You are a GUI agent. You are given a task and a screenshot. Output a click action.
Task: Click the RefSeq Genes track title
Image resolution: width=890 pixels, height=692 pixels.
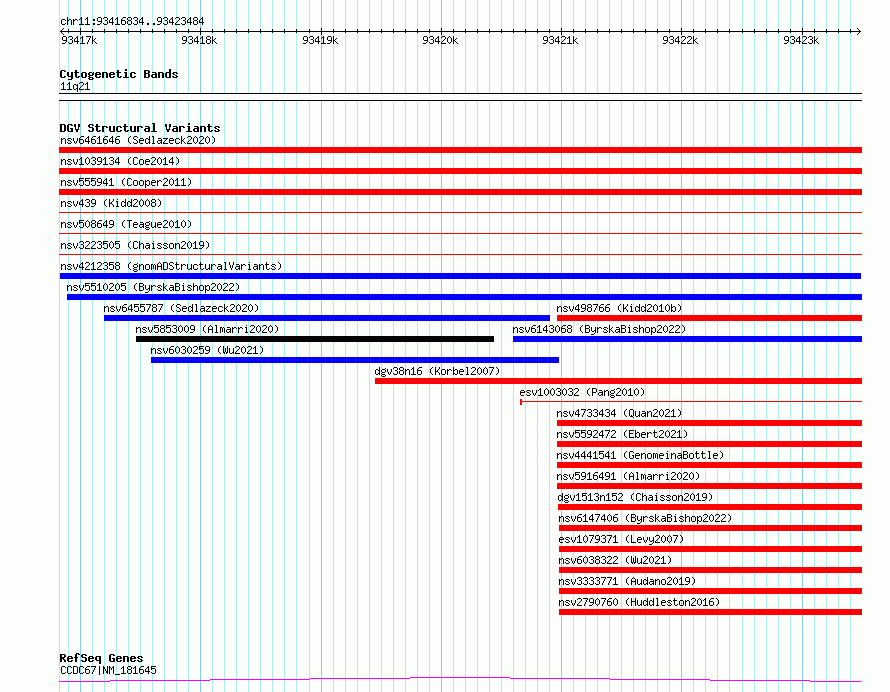[x=101, y=659]
